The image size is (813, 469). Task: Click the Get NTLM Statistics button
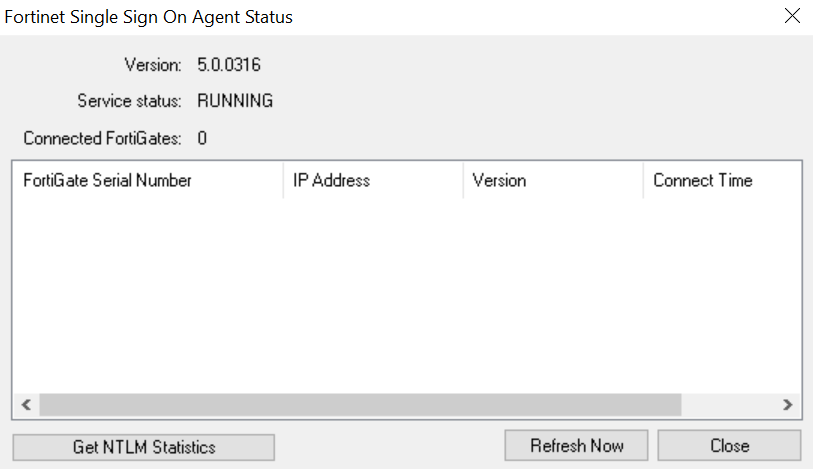144,447
